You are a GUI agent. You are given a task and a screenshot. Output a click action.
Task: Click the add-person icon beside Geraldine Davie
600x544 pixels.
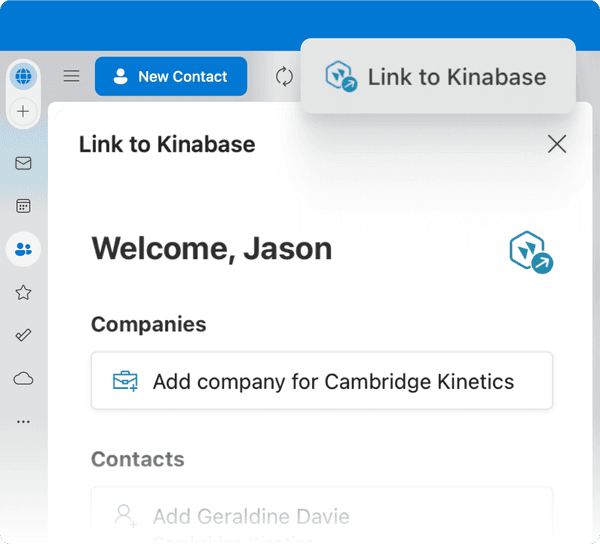(126, 516)
